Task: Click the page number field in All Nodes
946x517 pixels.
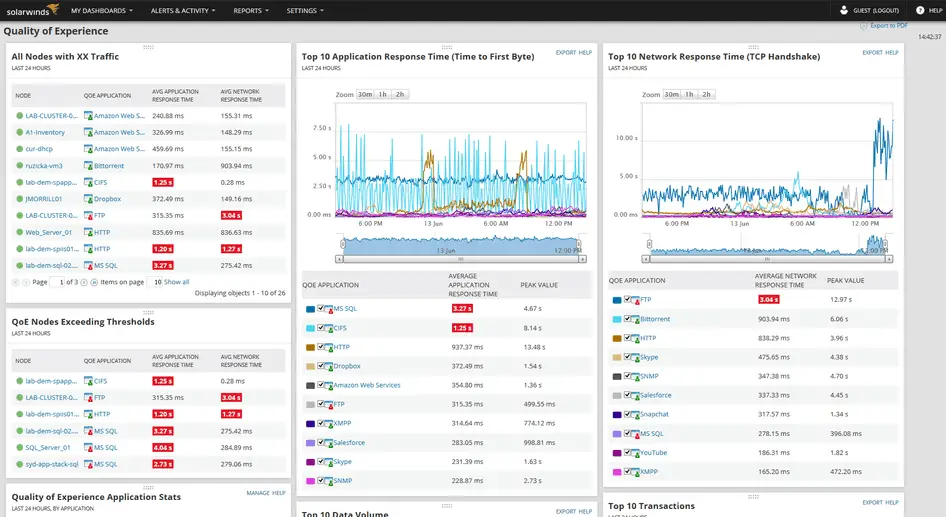Action: tap(56, 283)
